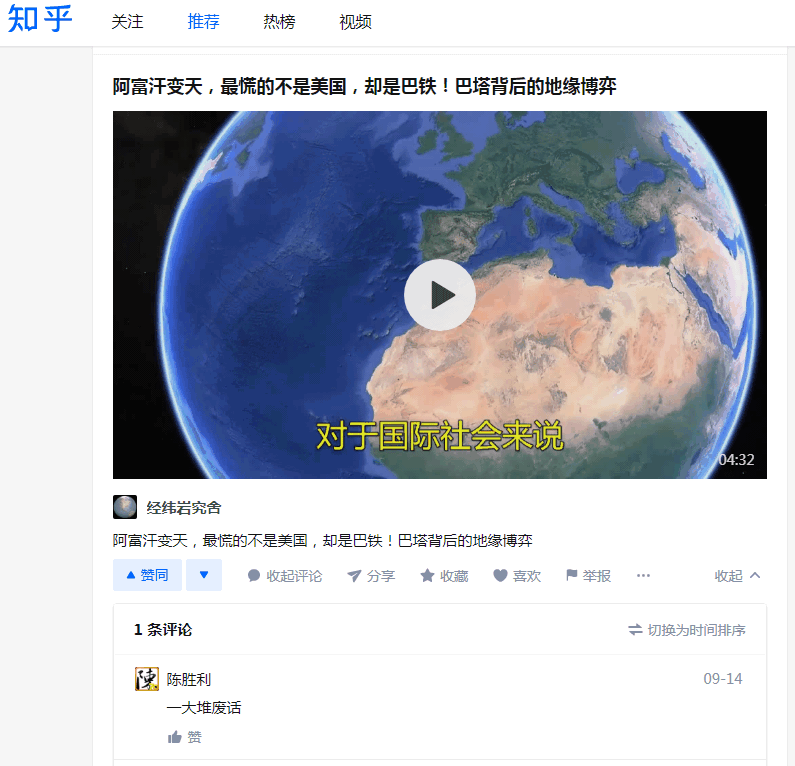Open the 热榜 tab
This screenshot has width=795, height=766.
[x=279, y=22]
